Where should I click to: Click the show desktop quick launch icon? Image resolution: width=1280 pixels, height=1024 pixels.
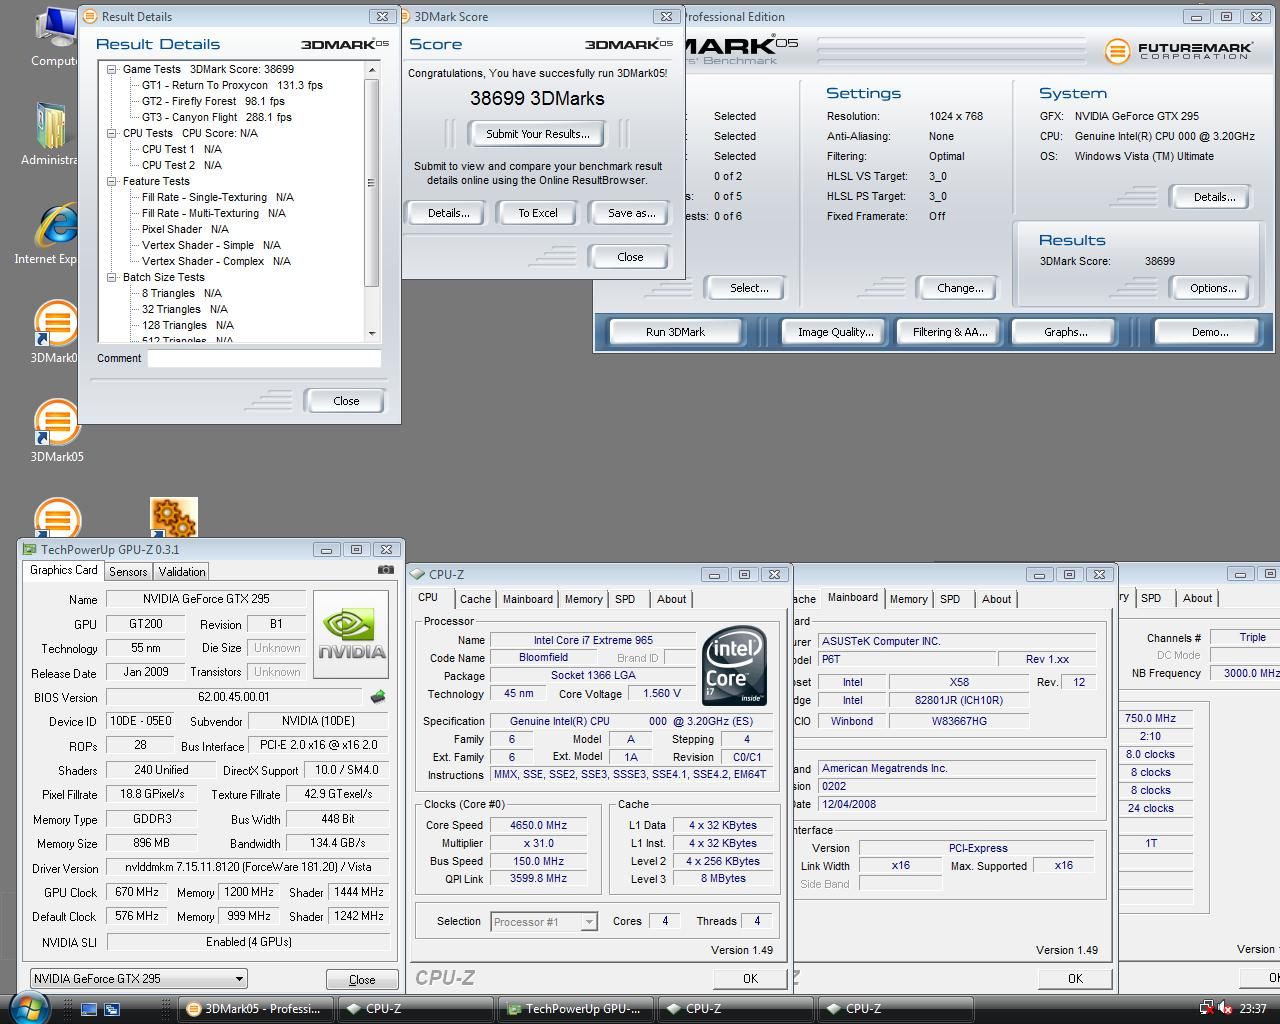click(x=89, y=1009)
